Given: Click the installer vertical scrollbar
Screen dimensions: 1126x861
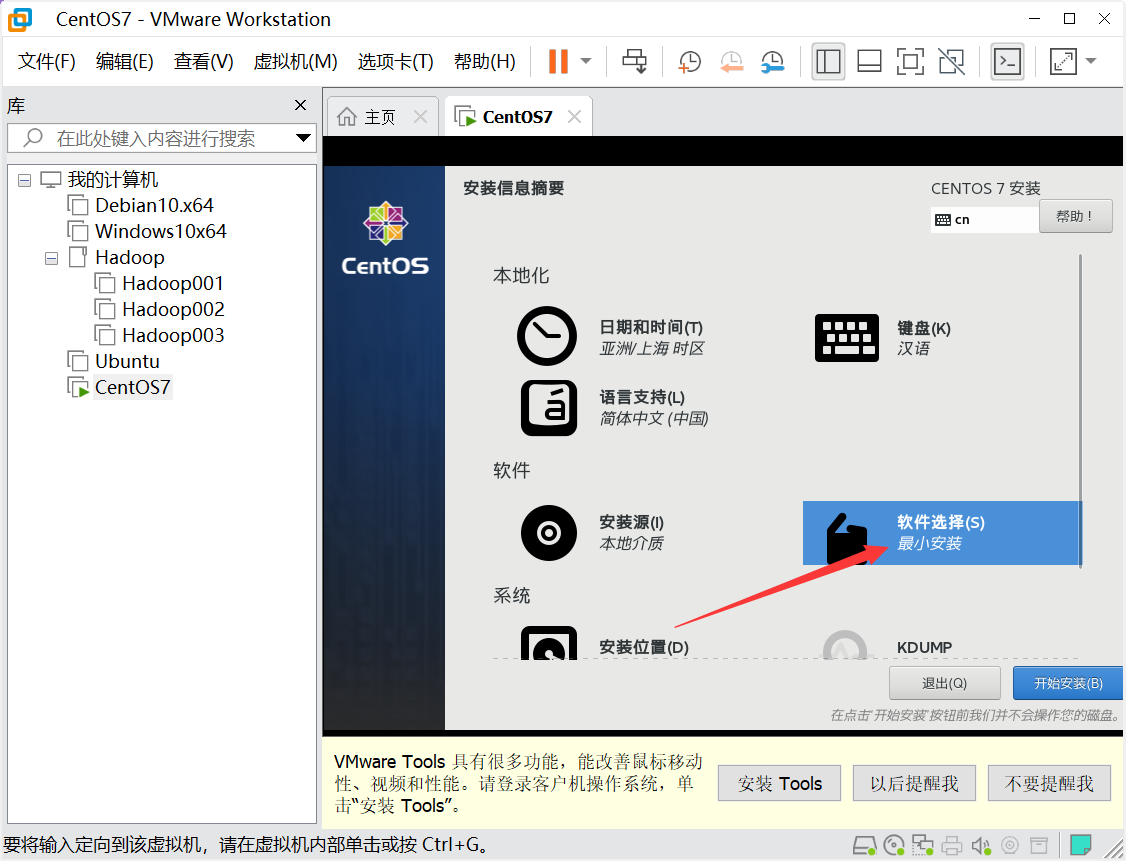Looking at the screenshot, I should click(x=1080, y=409).
